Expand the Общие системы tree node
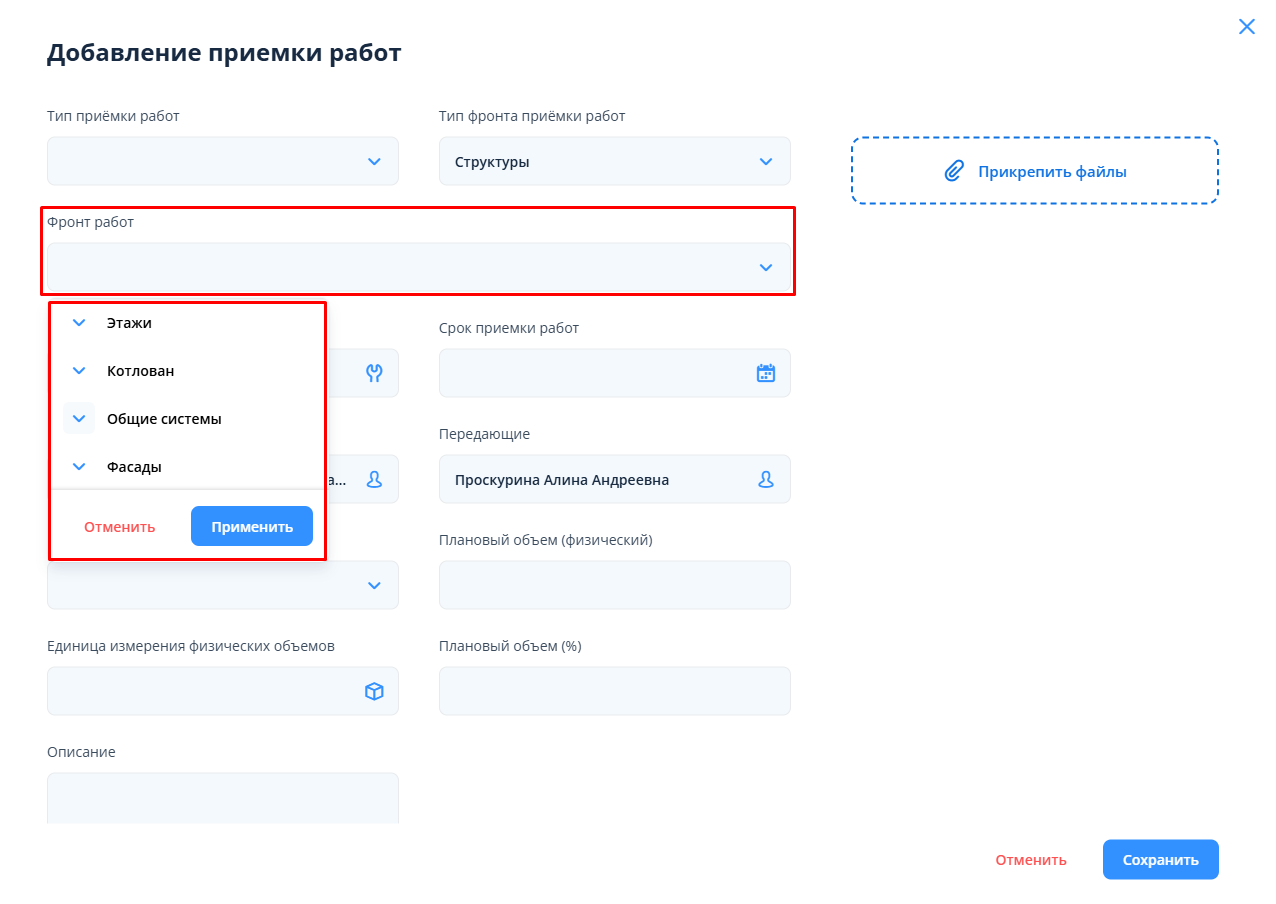This screenshot has height=904, width=1276. 80,419
